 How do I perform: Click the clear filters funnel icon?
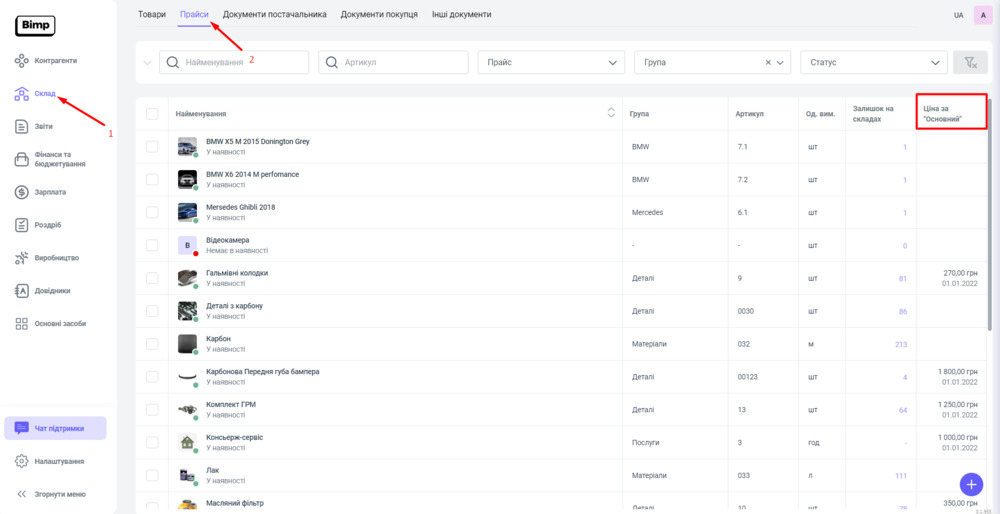(x=969, y=62)
